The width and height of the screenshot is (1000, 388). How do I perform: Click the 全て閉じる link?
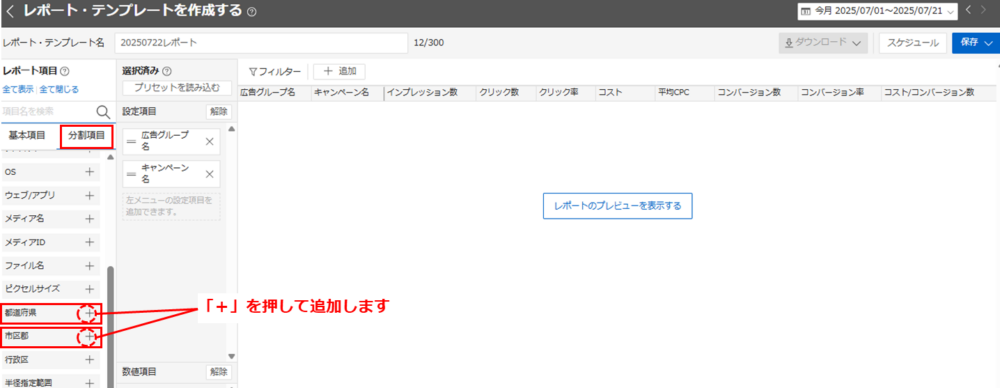59,89
